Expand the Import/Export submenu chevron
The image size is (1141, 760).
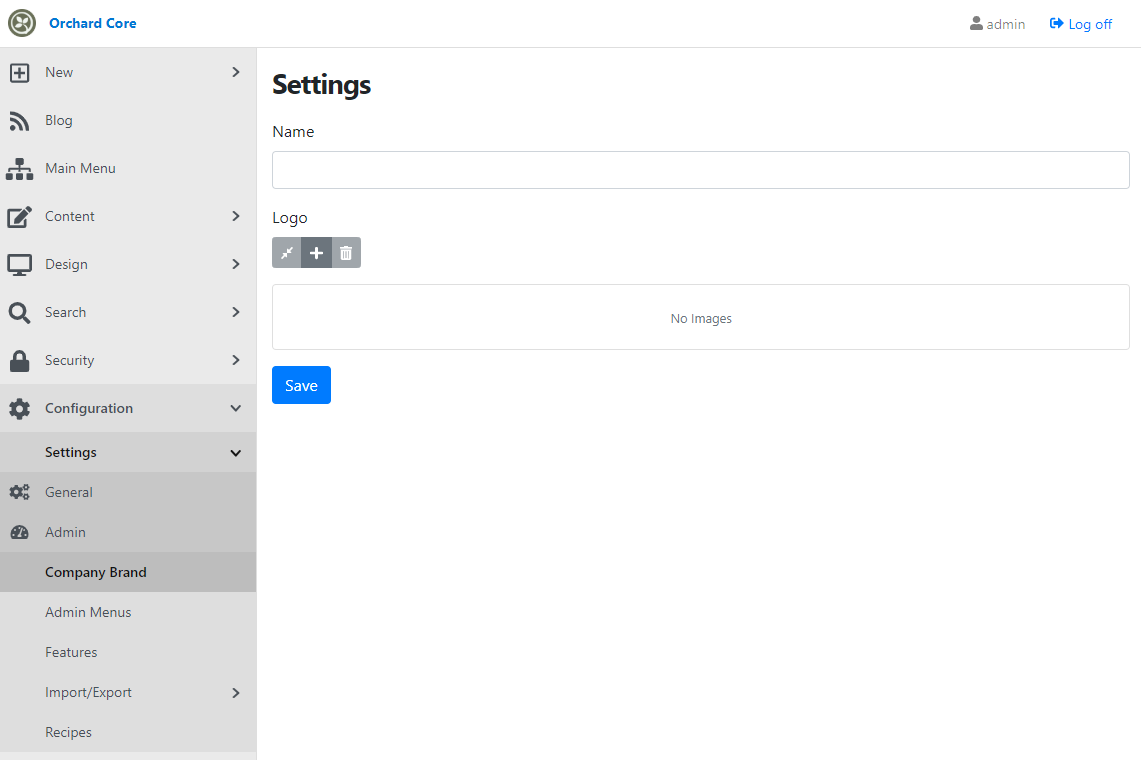point(236,693)
